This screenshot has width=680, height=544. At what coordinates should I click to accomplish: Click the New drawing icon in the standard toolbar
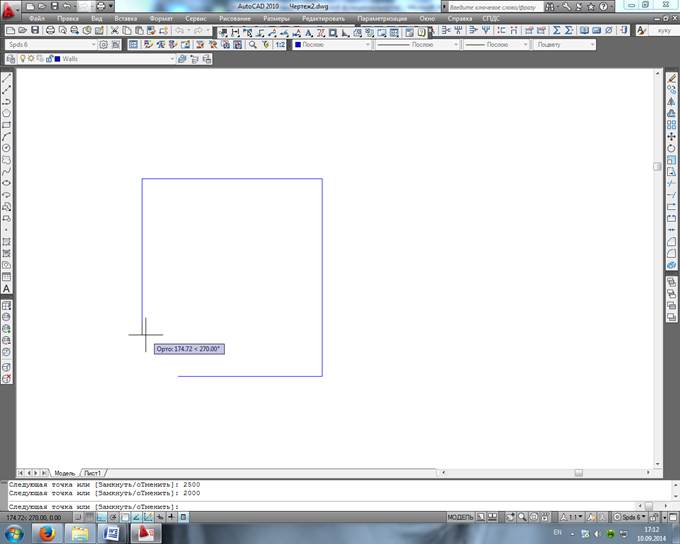point(10,30)
